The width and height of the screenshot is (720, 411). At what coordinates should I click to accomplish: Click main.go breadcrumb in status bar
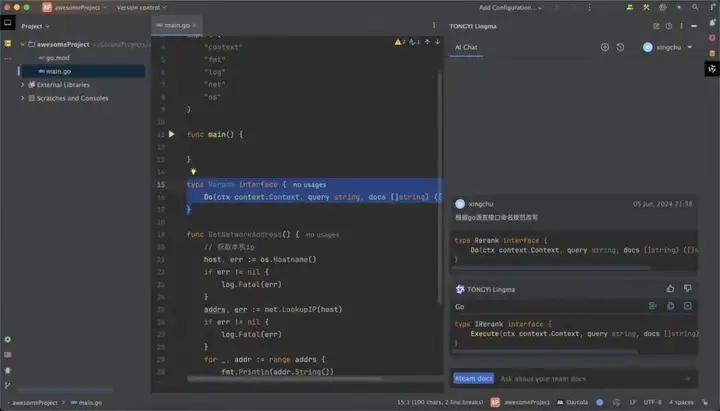[86, 403]
